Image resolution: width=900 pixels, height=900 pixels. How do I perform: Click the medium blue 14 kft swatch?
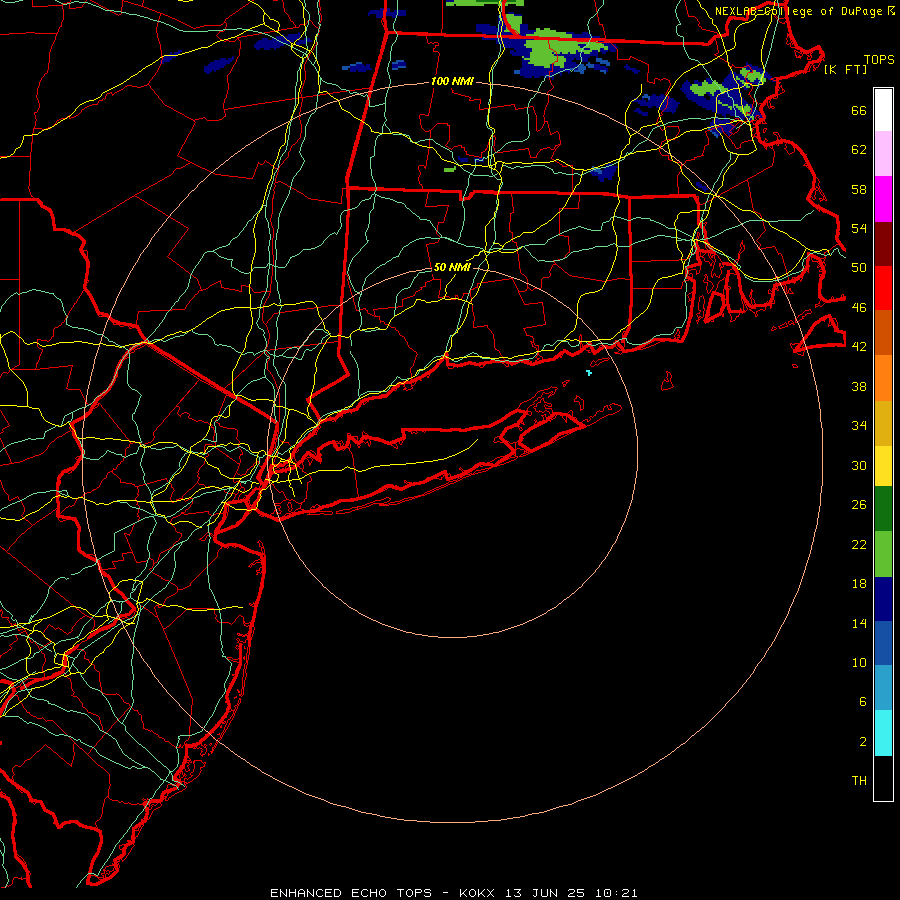pyautogui.click(x=883, y=643)
